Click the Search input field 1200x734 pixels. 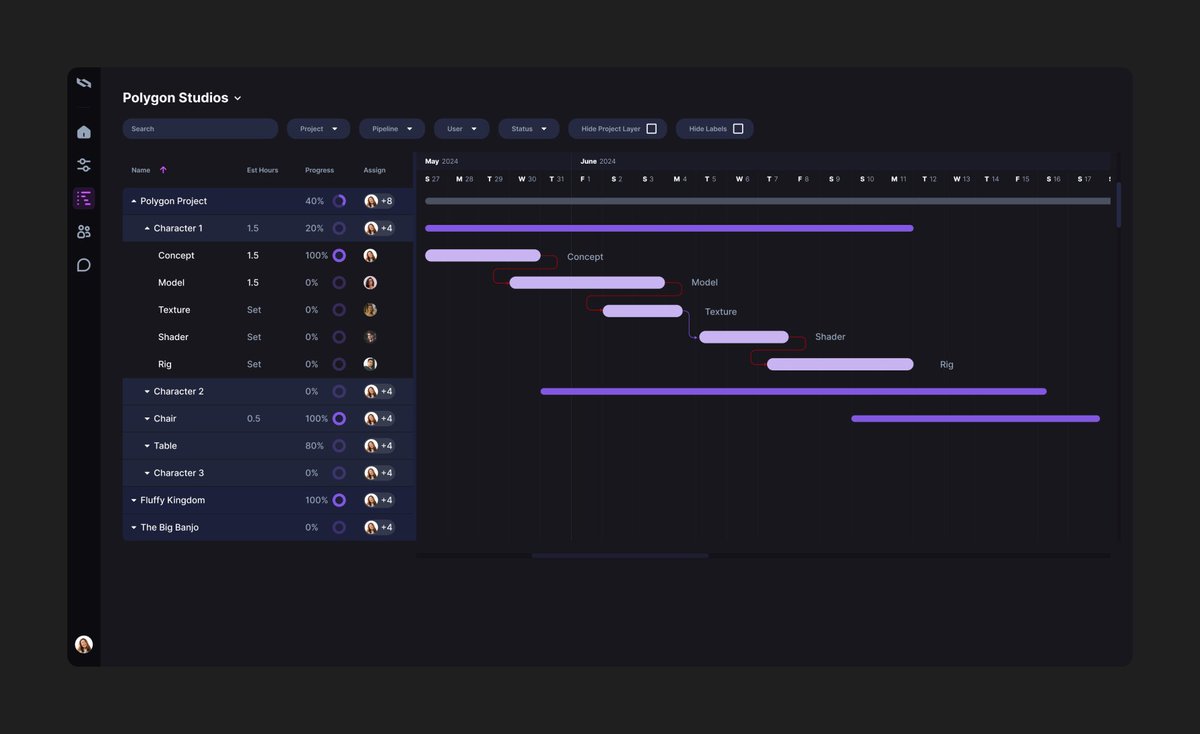(200, 129)
